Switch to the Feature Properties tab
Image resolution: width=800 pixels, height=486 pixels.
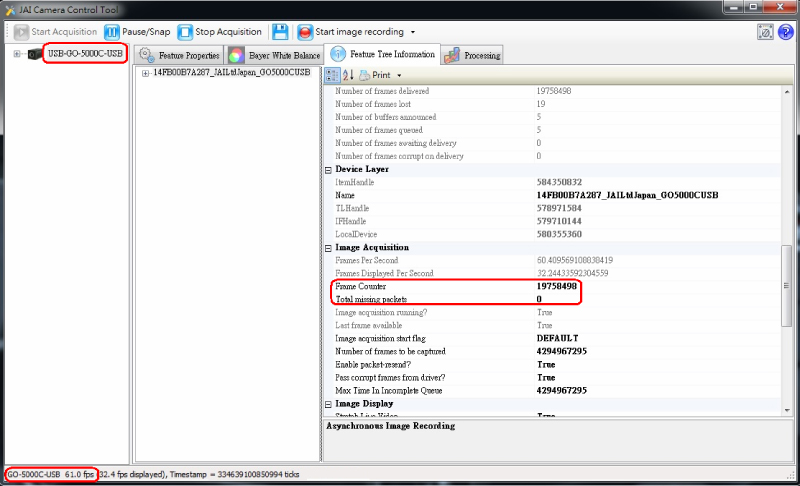[x=179, y=55]
